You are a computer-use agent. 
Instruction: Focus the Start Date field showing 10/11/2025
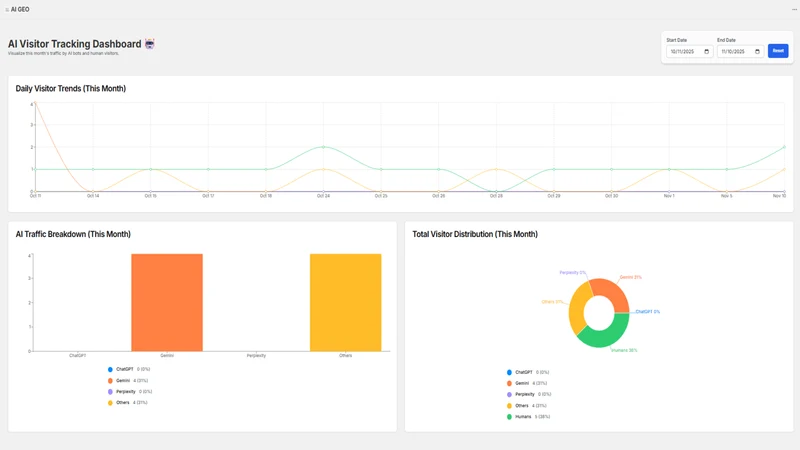click(690, 52)
